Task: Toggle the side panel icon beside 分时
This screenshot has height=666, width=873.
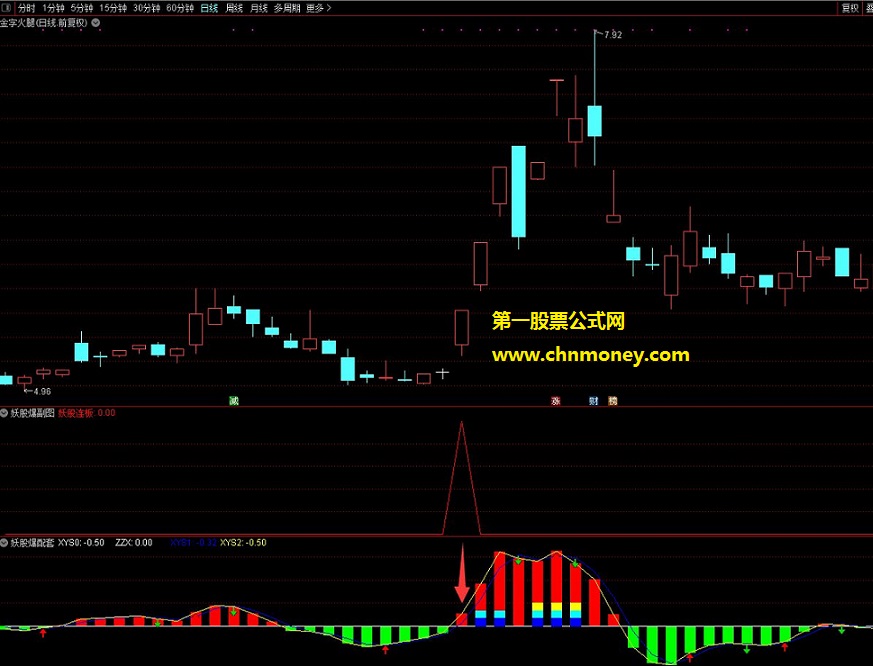Action: [x=7, y=8]
